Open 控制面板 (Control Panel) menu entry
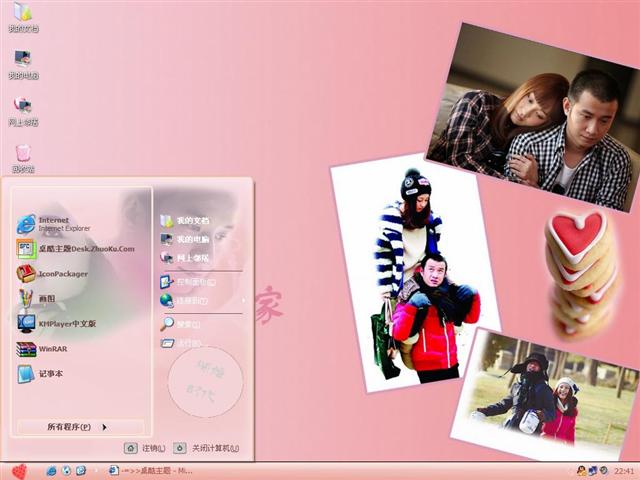 (193, 282)
